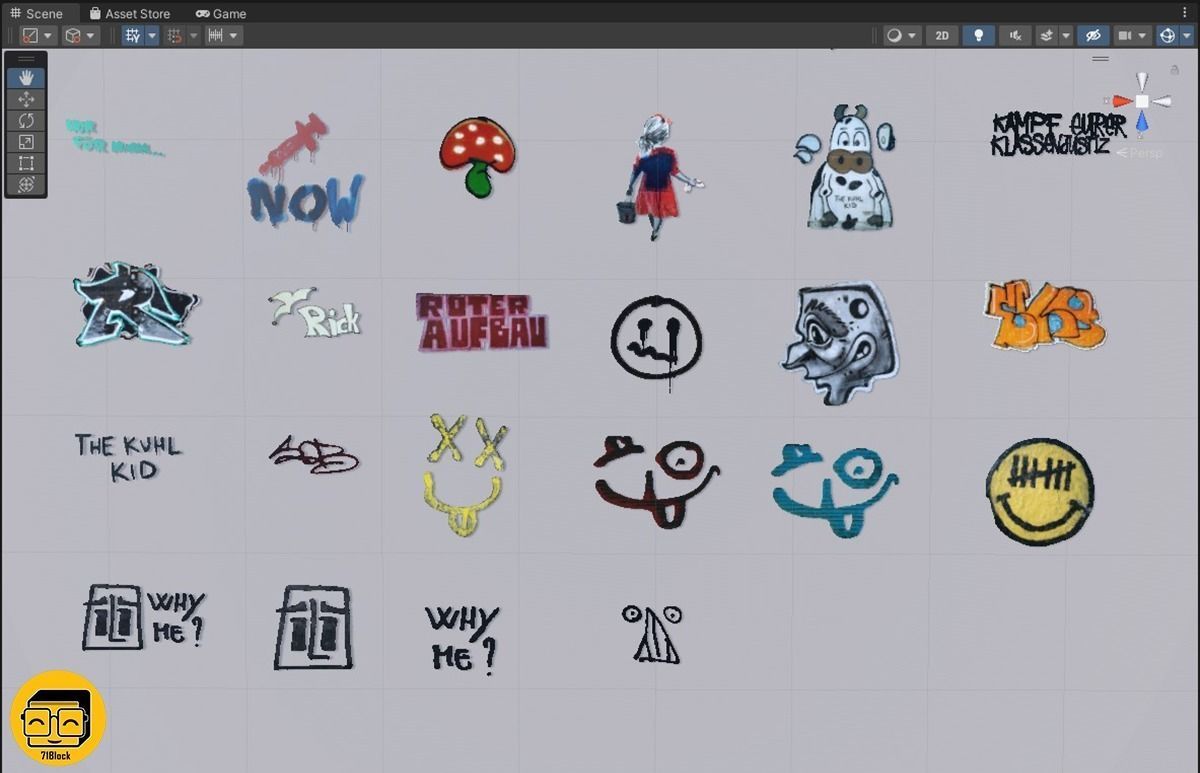Viewport: 1200px width, 773px height.
Task: Click the snap increment ruler icon
Action: [x=215, y=35]
